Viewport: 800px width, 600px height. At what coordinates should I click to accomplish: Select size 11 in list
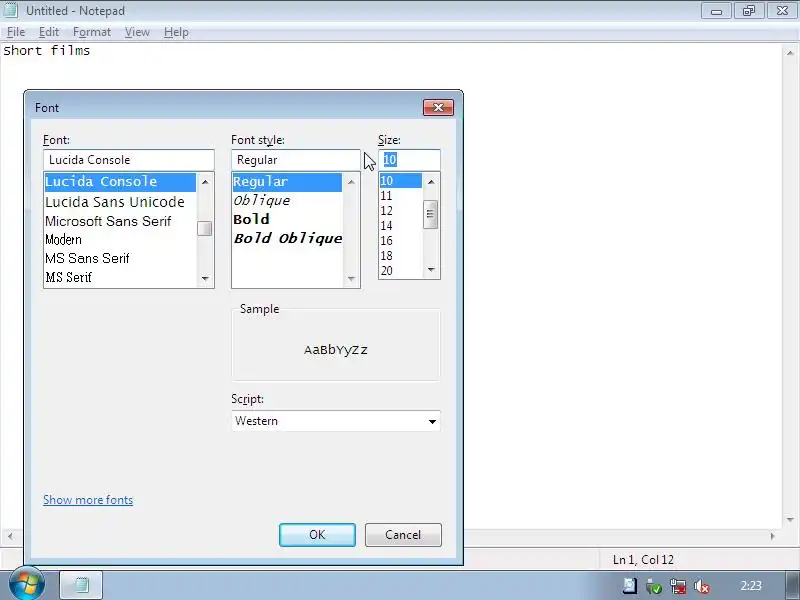tap(401, 195)
